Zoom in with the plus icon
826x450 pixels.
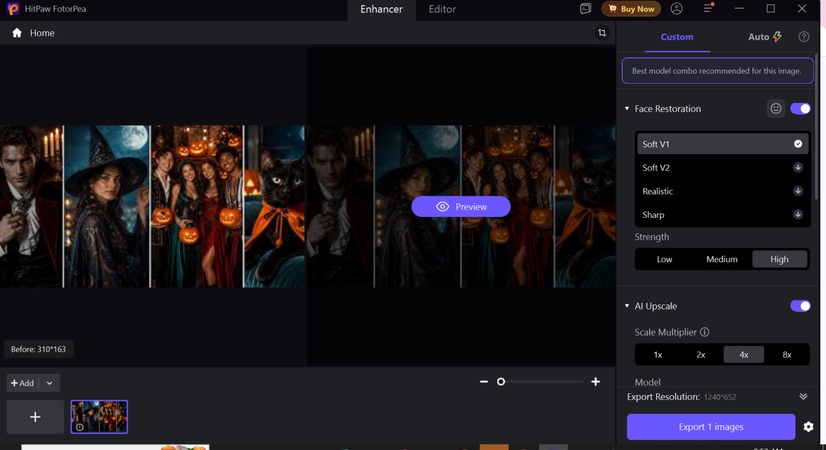click(x=595, y=381)
